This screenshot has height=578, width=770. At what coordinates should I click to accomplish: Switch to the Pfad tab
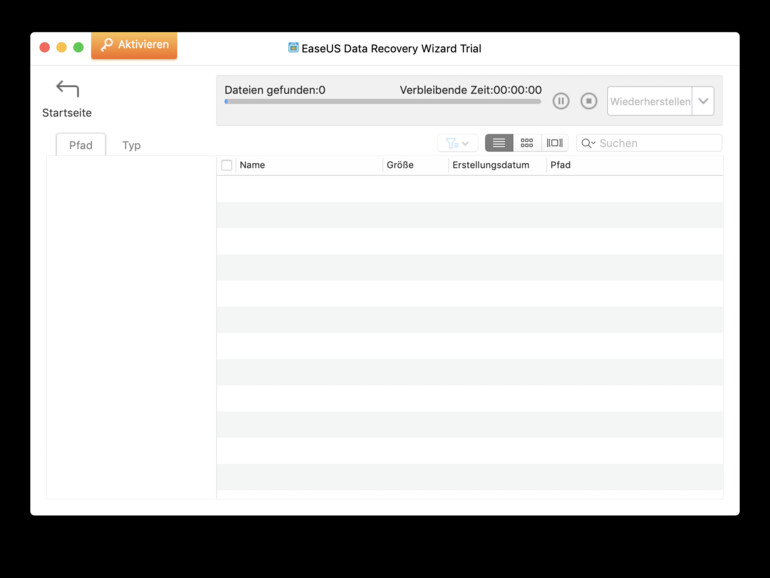tap(81, 145)
